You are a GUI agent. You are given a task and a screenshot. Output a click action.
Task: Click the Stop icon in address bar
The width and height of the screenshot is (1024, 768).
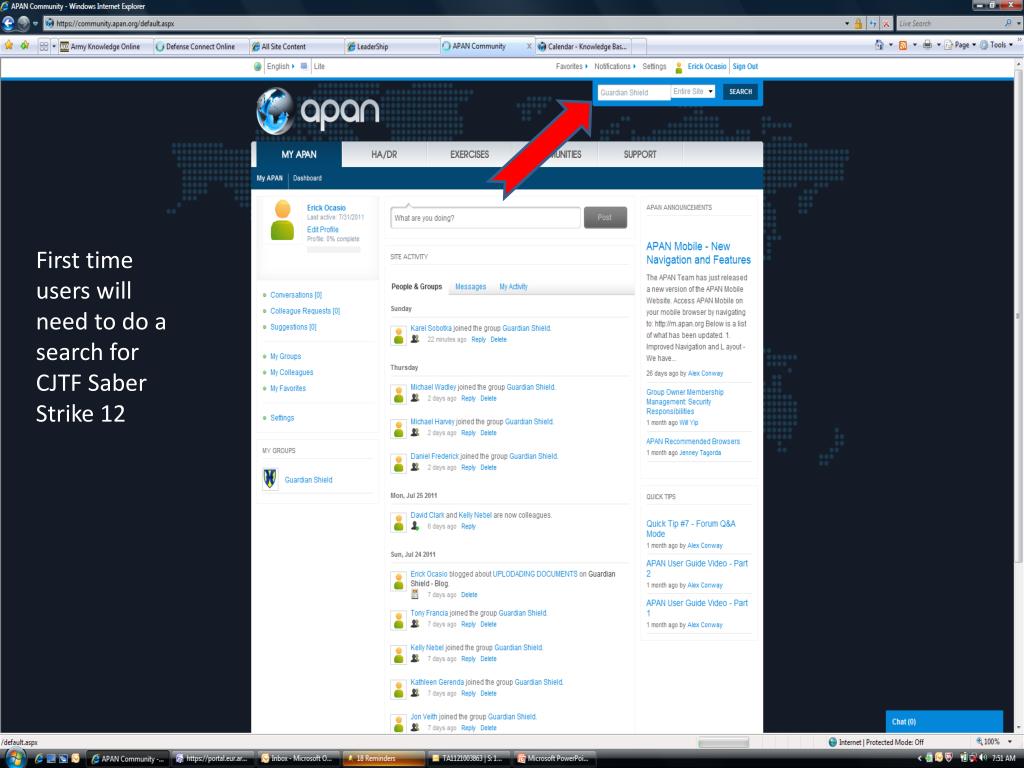tap(886, 24)
